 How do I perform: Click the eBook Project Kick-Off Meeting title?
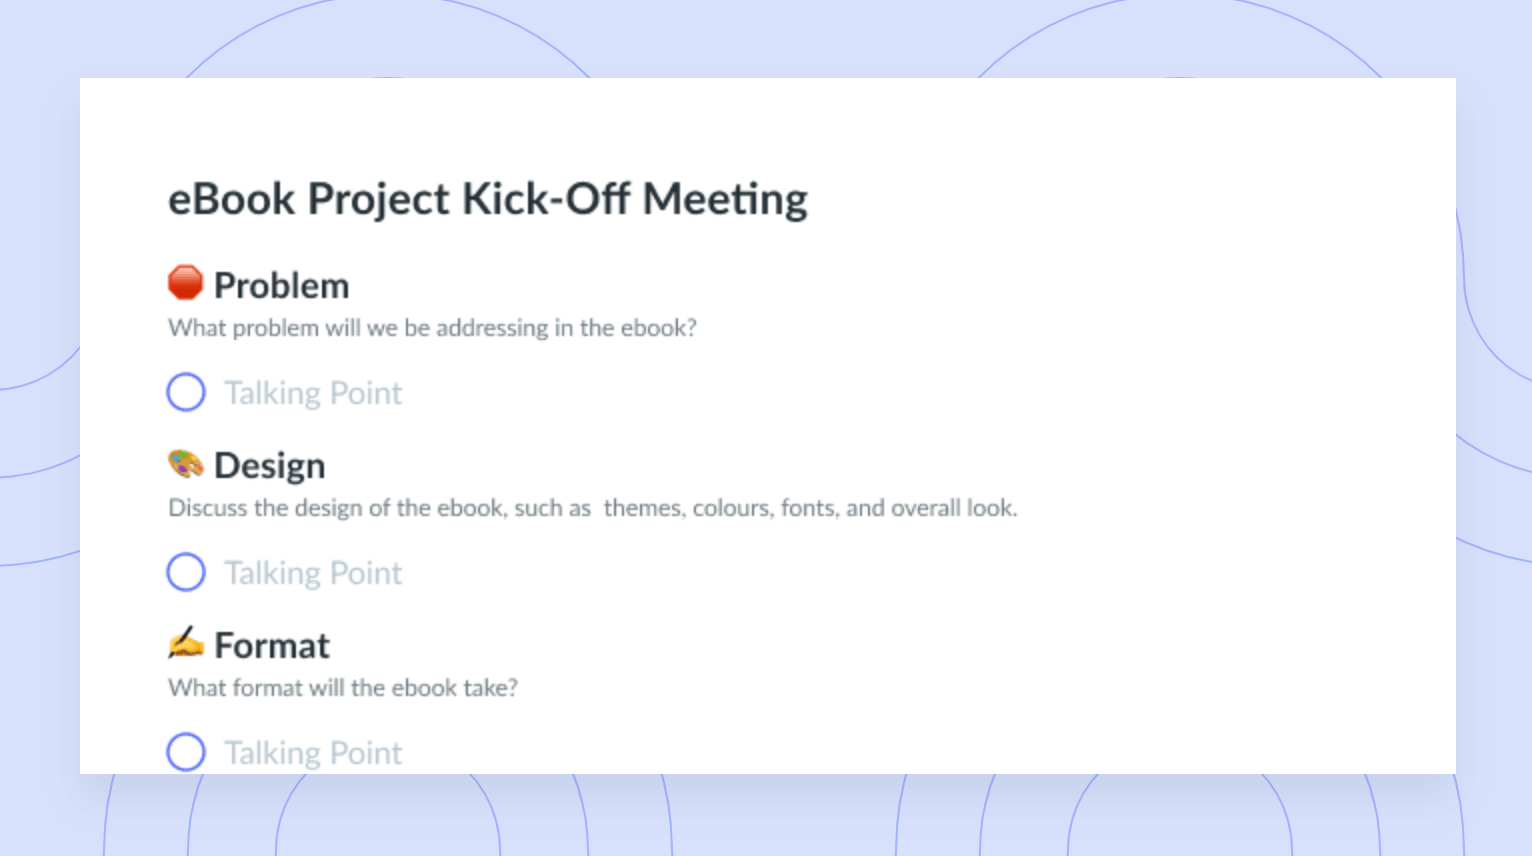pos(488,198)
